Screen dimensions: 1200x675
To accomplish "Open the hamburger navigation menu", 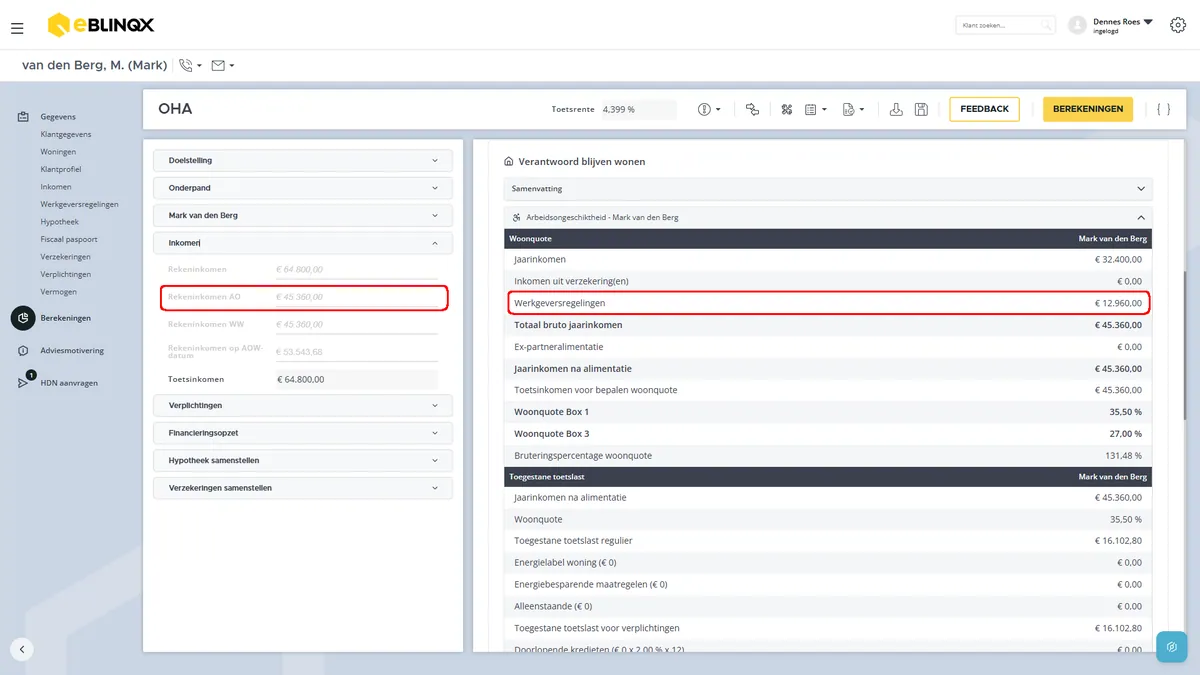I will [17, 28].
